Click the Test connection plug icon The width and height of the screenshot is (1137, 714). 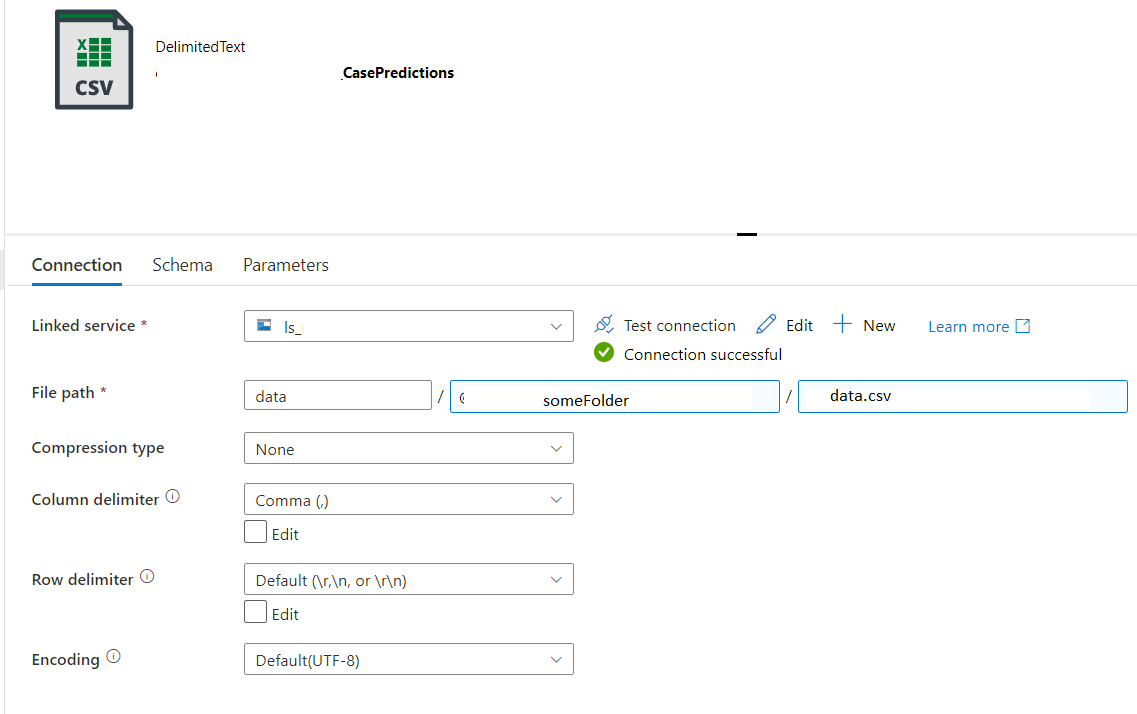click(x=604, y=325)
